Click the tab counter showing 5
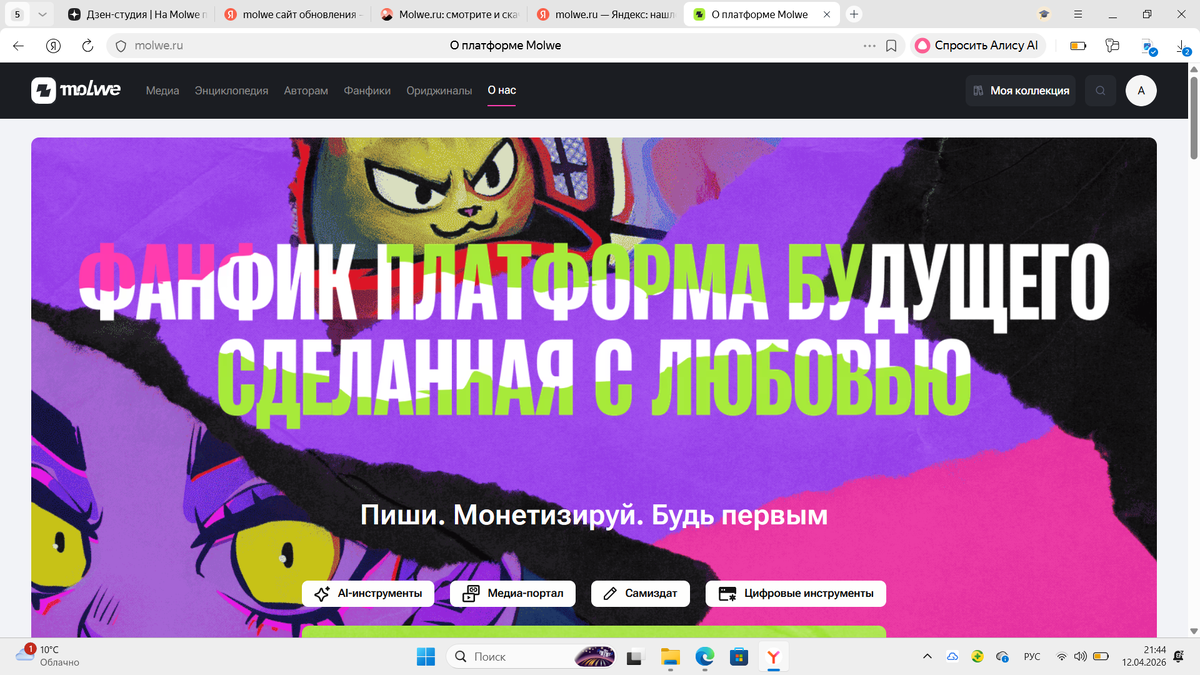Viewport: 1200px width, 675px height. (18, 14)
